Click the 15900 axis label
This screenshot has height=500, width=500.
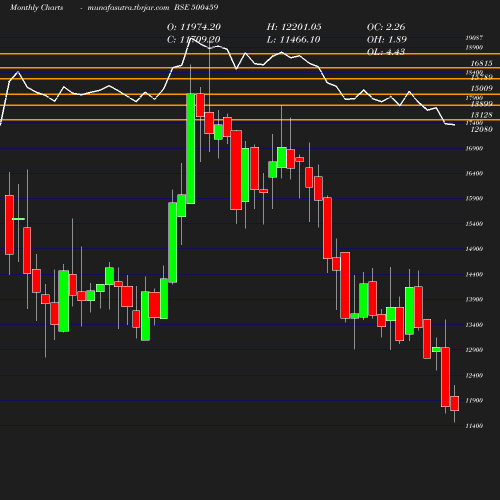coord(474,198)
